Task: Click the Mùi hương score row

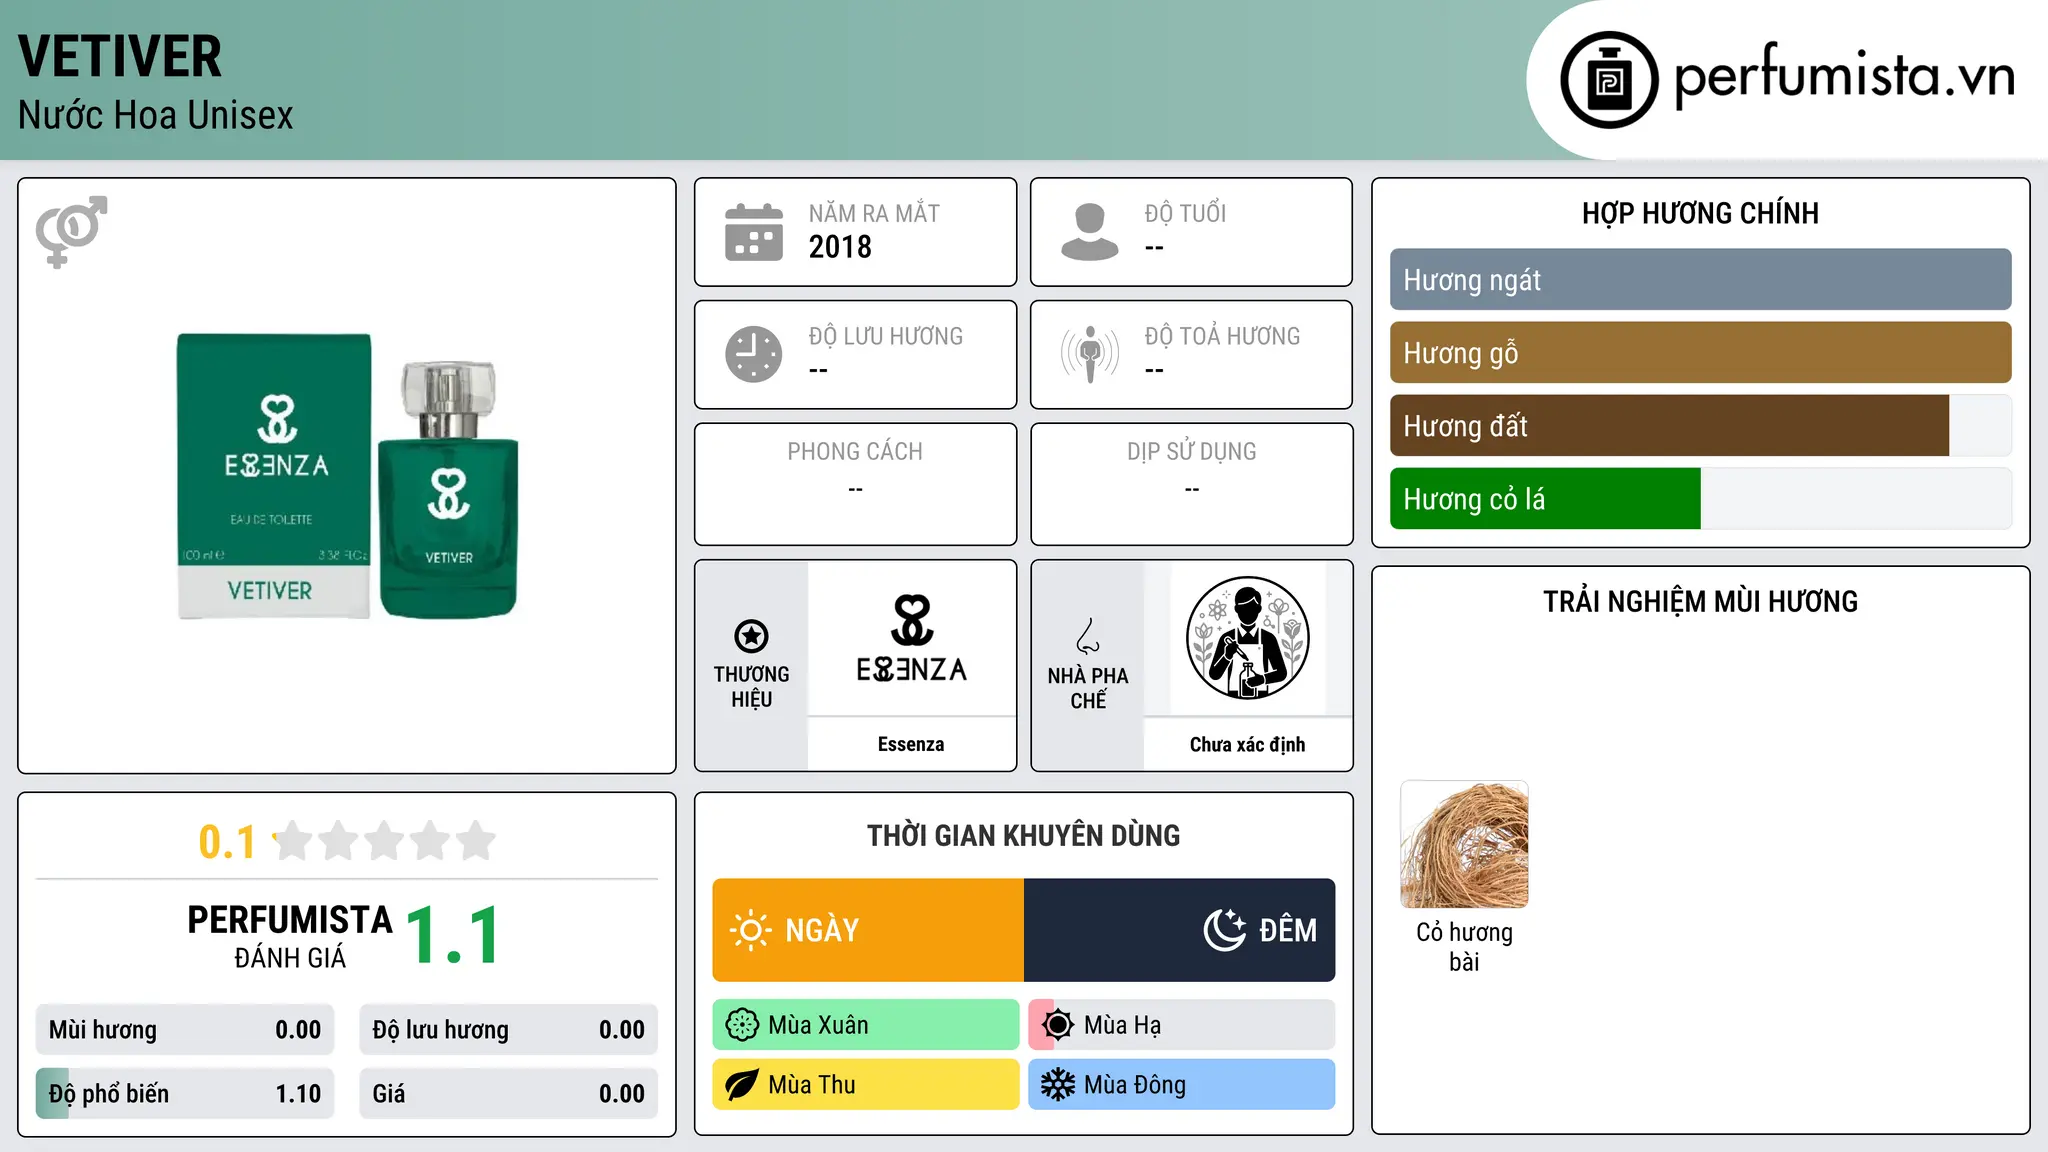Action: [x=185, y=1030]
